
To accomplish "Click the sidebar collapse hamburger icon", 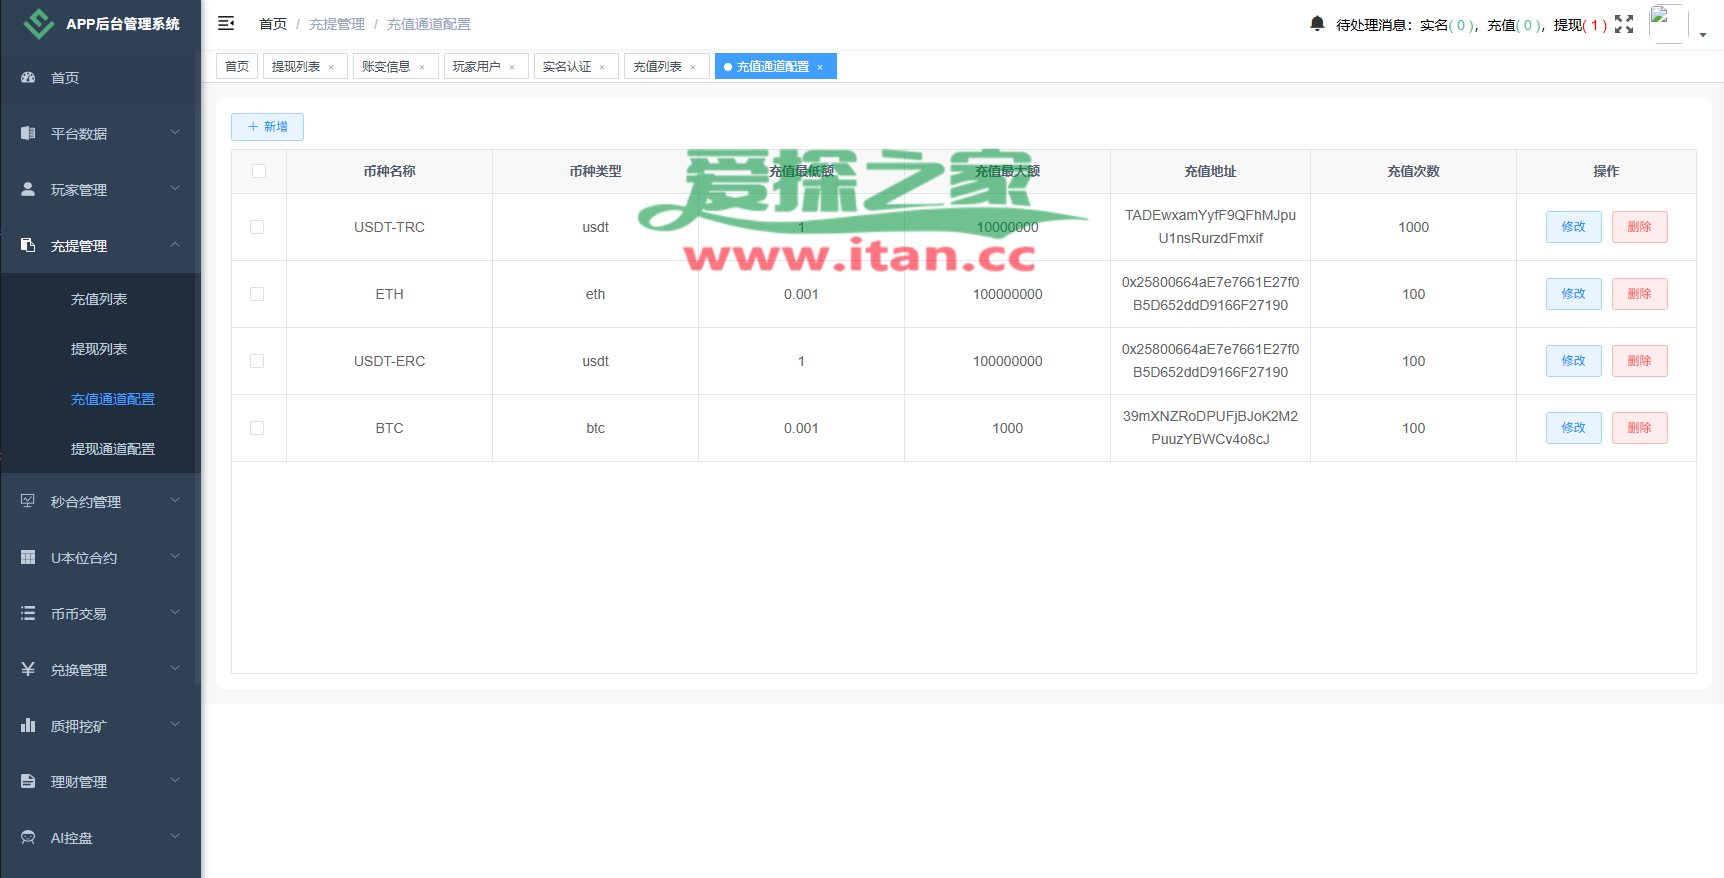I will pyautogui.click(x=226, y=23).
